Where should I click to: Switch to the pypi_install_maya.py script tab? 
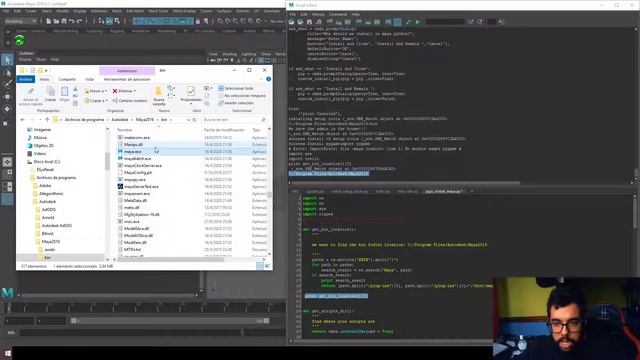[x=443, y=191]
